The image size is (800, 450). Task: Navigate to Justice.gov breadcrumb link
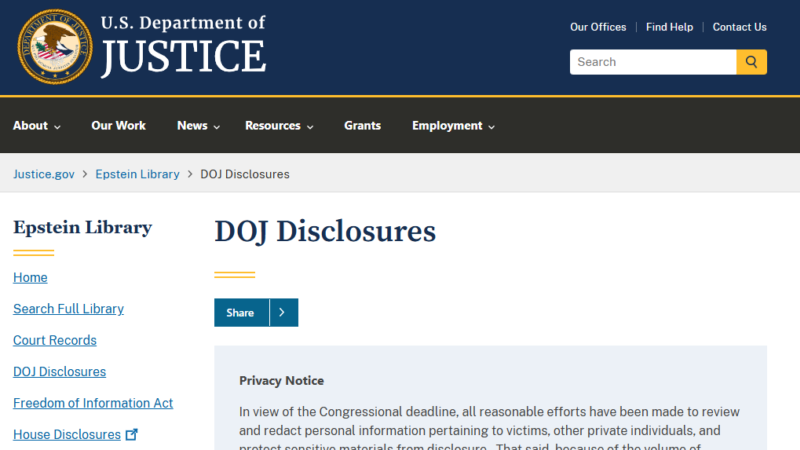coord(44,174)
